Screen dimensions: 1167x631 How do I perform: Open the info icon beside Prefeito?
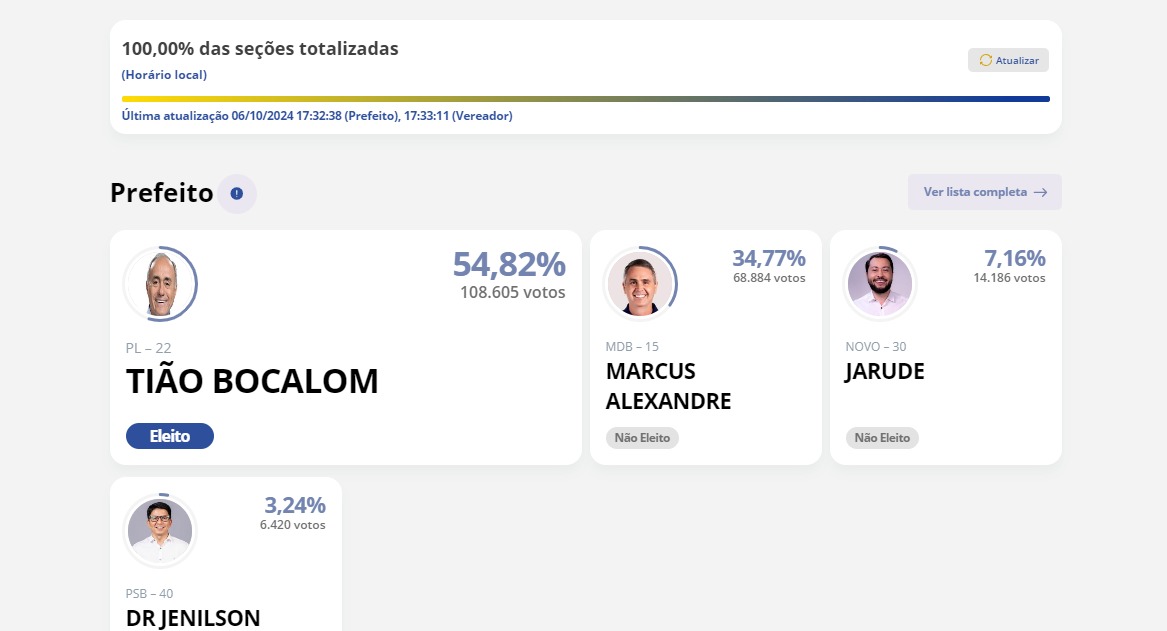(x=237, y=193)
